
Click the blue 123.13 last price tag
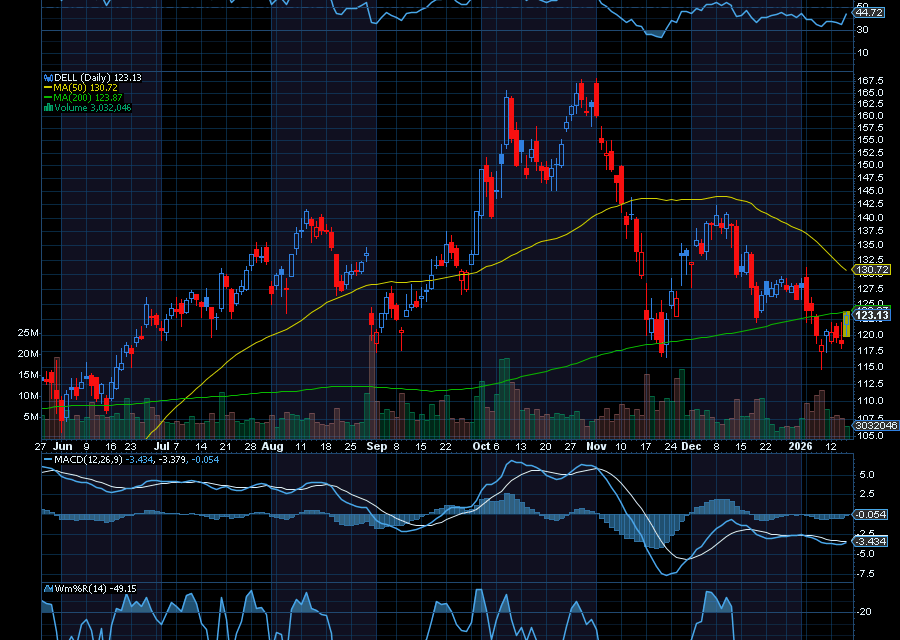872,315
